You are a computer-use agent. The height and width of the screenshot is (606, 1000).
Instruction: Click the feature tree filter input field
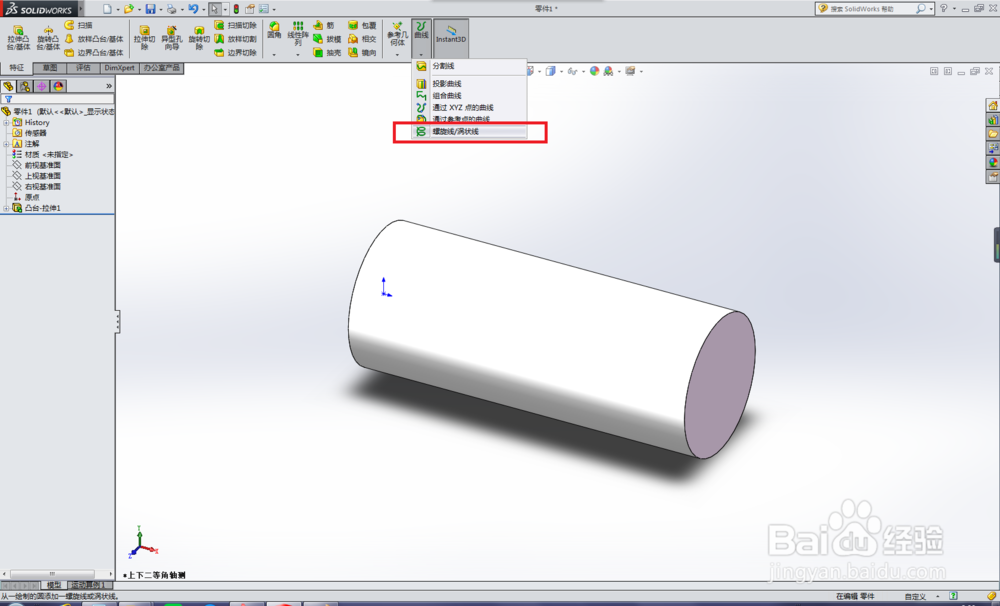[x=58, y=99]
